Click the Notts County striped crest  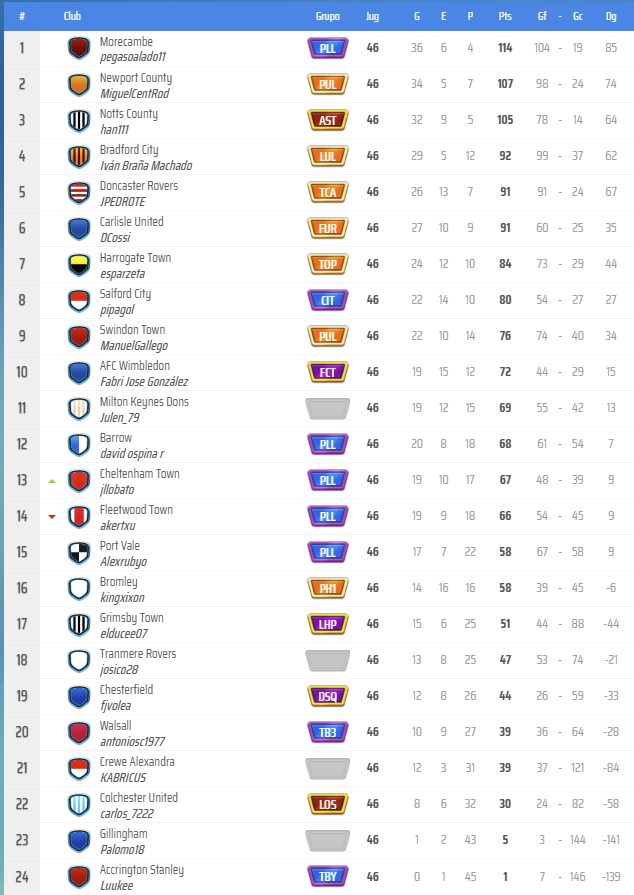coord(79,120)
